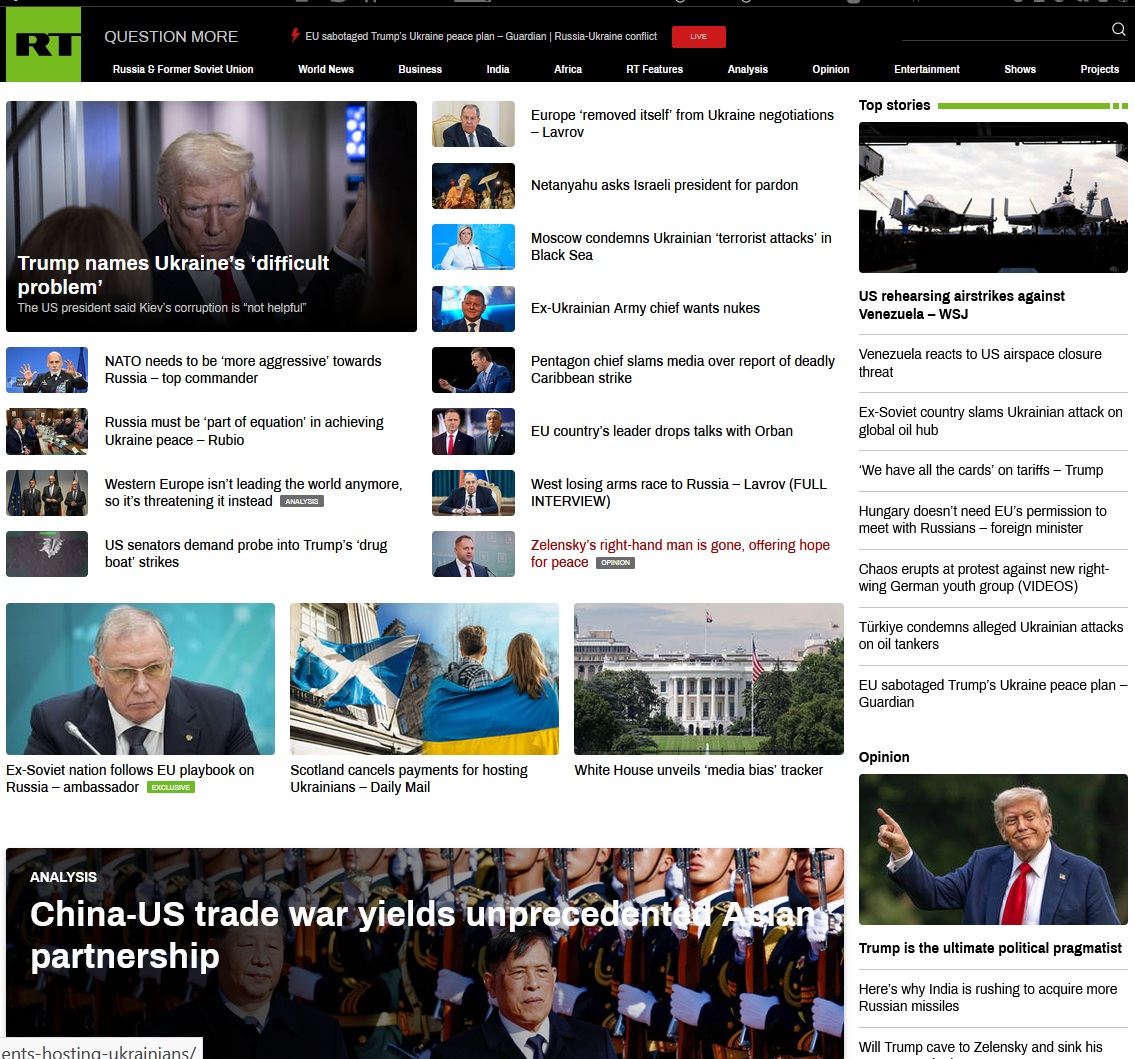Open the Shows section
The image size is (1135, 1059).
pos(1020,69)
